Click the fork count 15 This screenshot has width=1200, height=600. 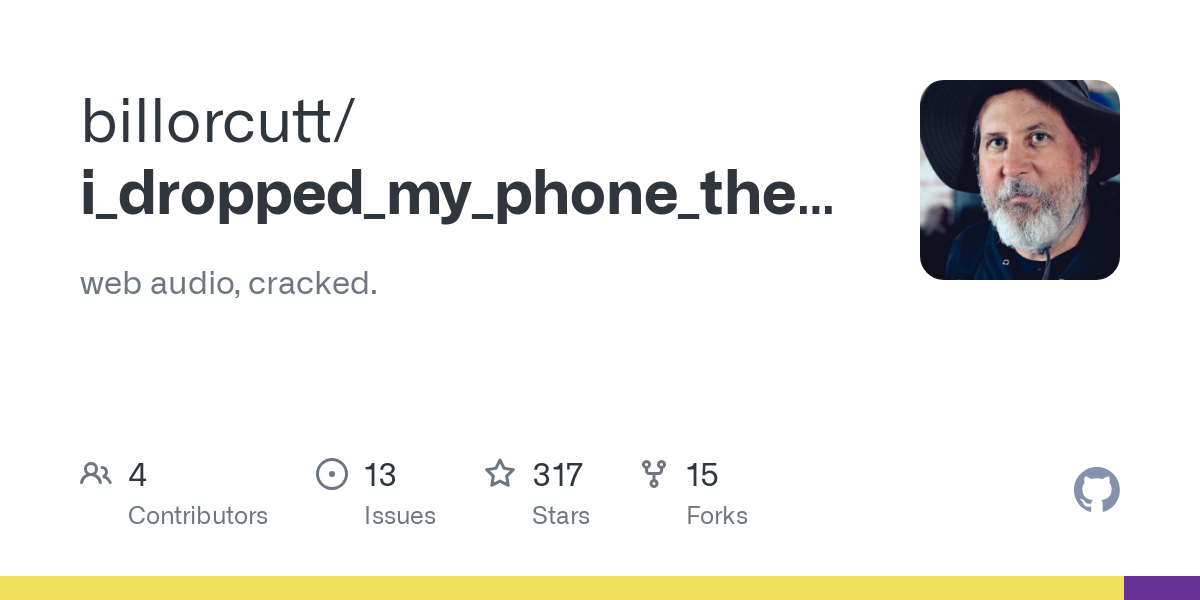[x=702, y=475]
